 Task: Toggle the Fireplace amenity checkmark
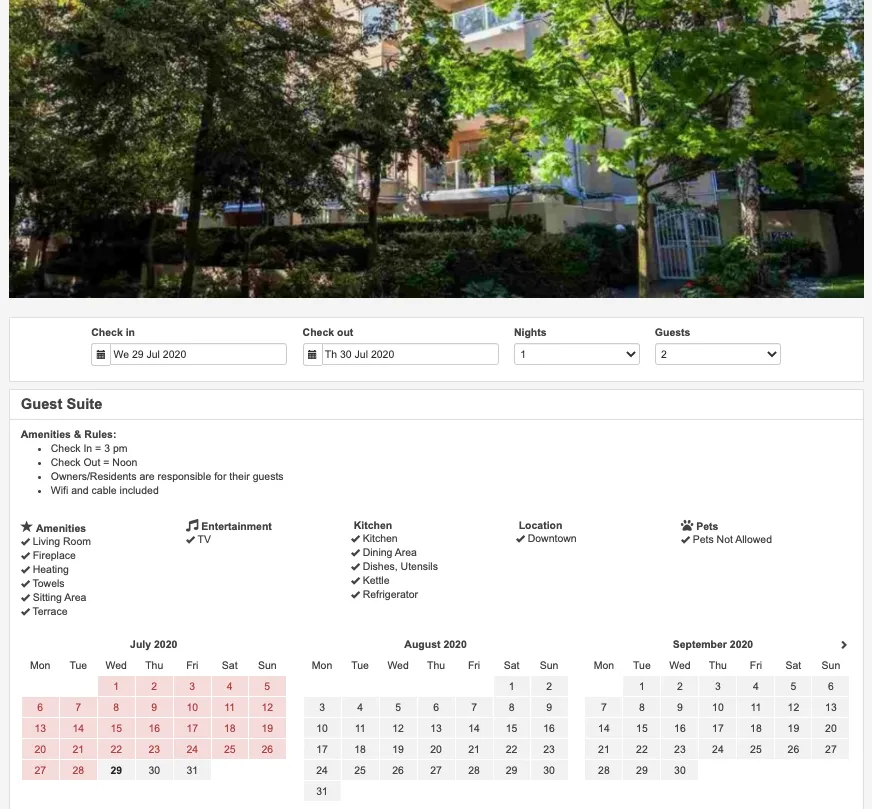tap(28, 555)
